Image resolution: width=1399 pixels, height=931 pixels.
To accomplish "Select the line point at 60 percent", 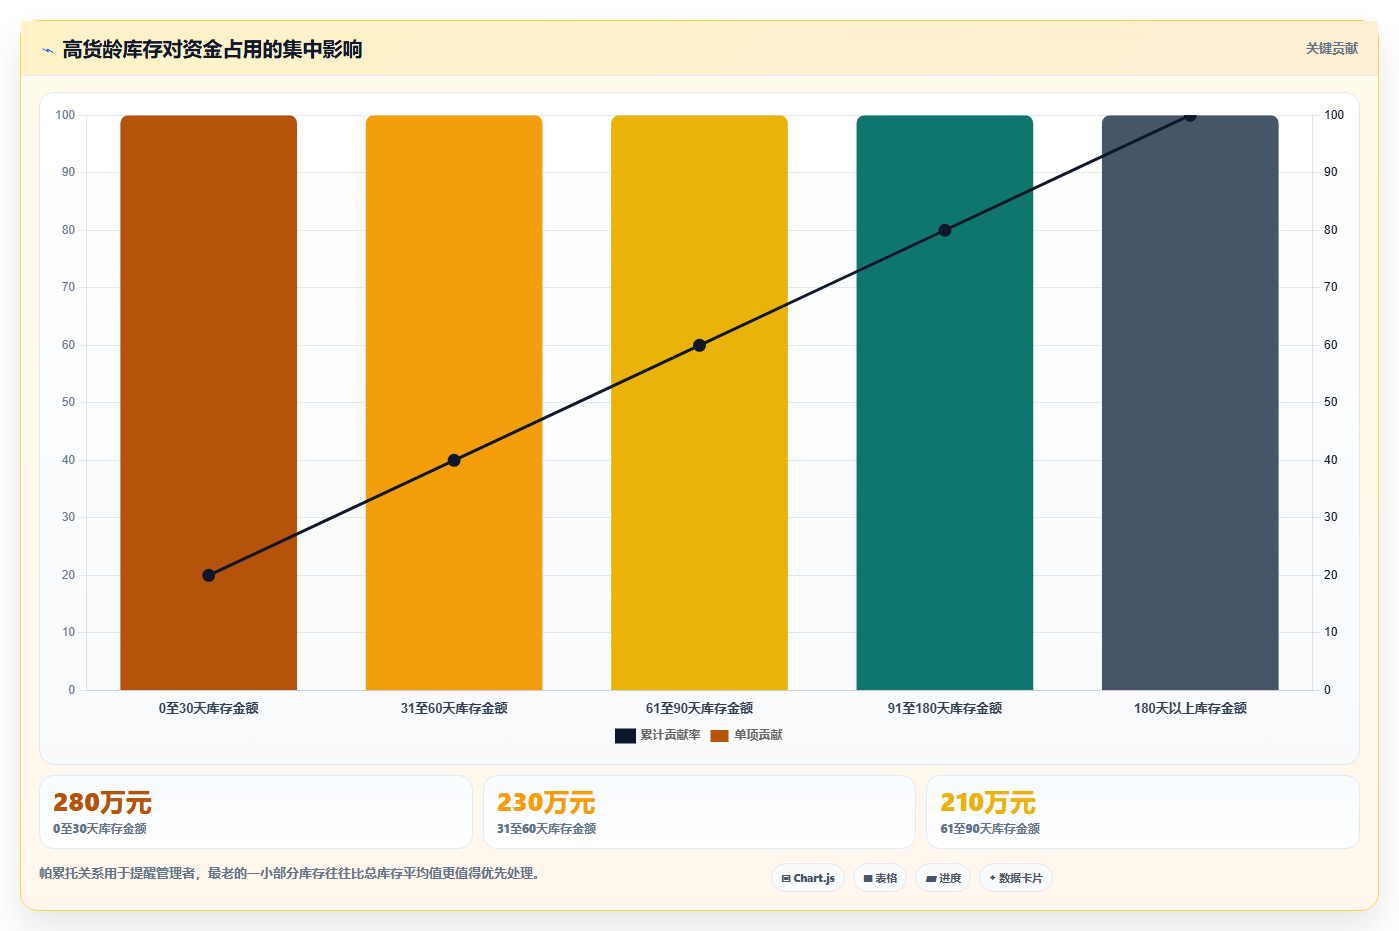I will pyautogui.click(x=699, y=345).
